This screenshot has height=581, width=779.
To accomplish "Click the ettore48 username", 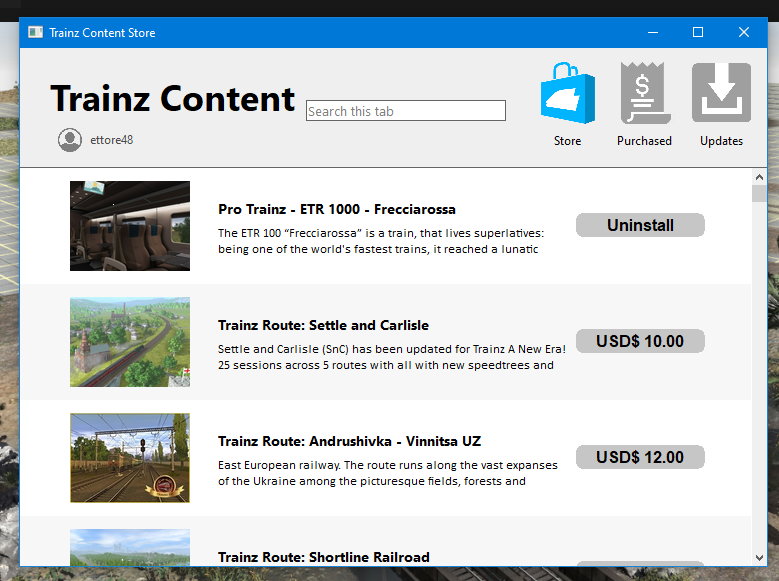I will pos(112,140).
